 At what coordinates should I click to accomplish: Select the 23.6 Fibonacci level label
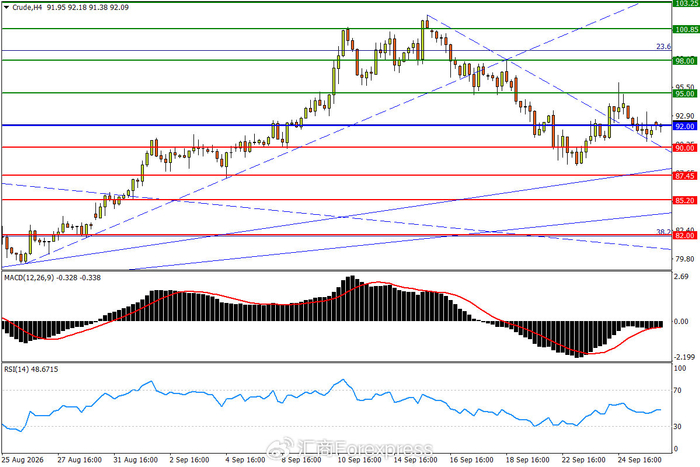(x=663, y=46)
